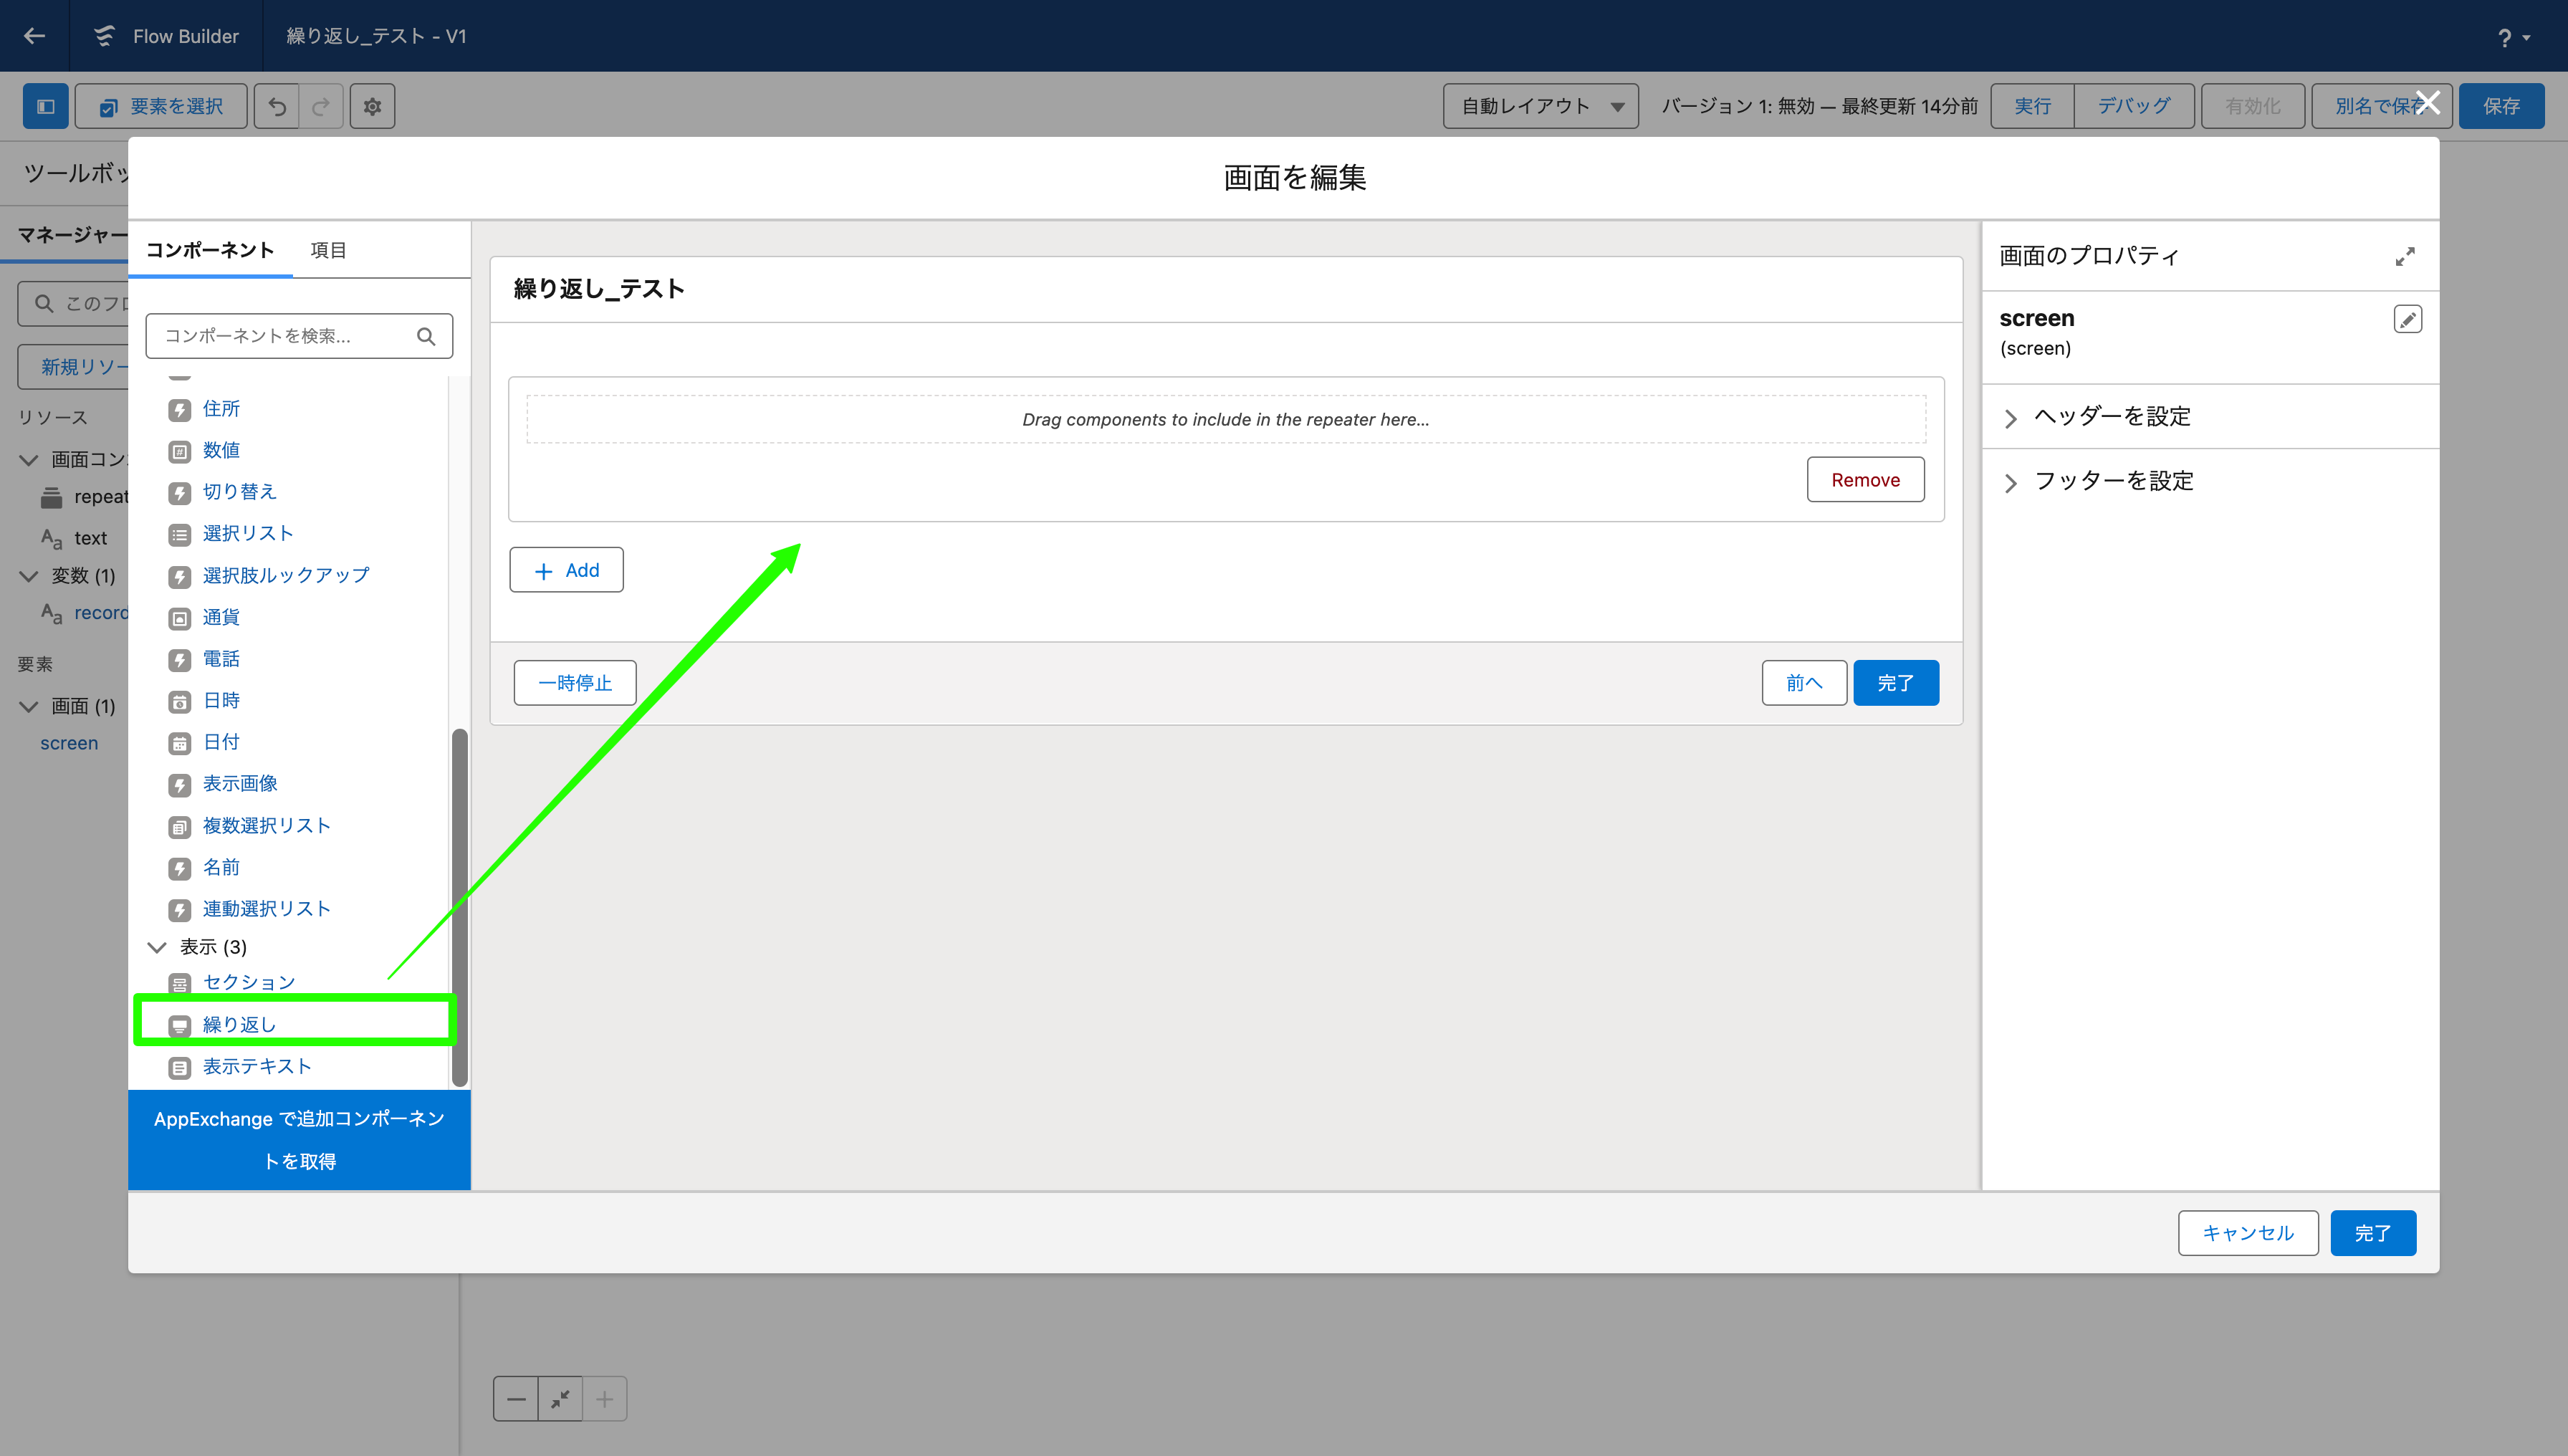This screenshot has width=2568, height=1456.
Task: Click the コンポーネントを検索 input field
Action: point(285,336)
